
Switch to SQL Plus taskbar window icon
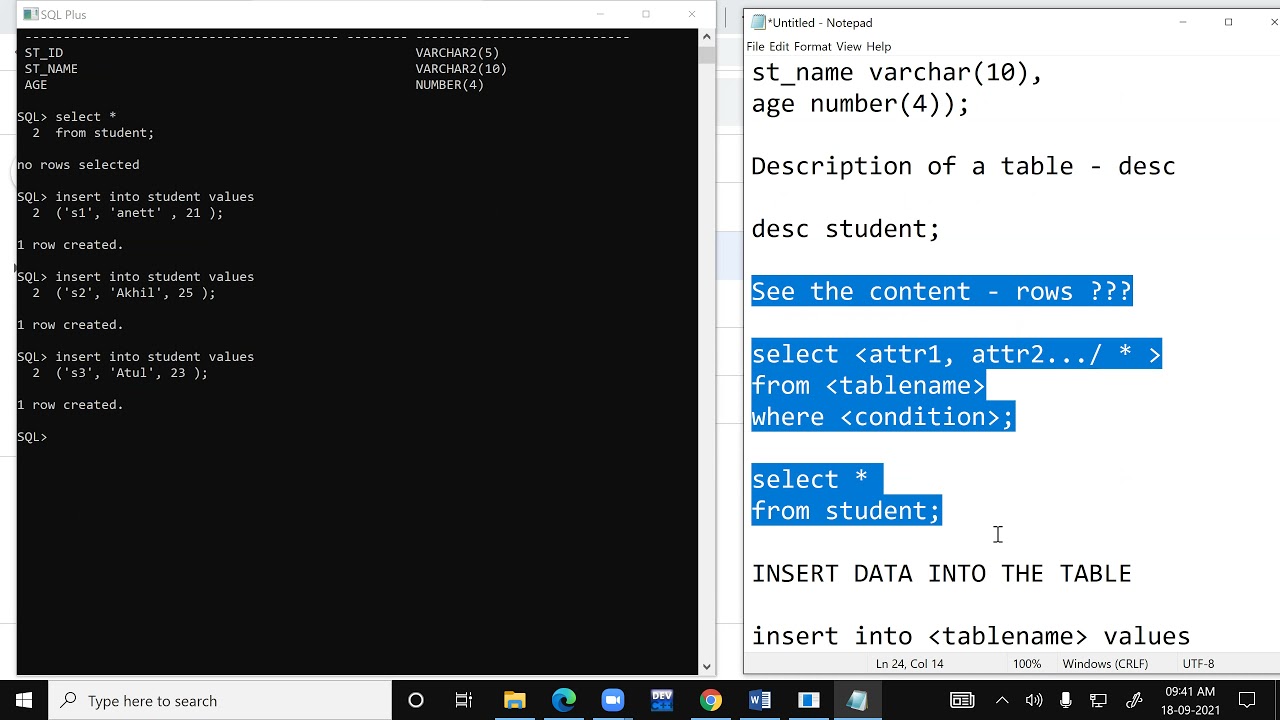pyautogui.click(x=808, y=700)
